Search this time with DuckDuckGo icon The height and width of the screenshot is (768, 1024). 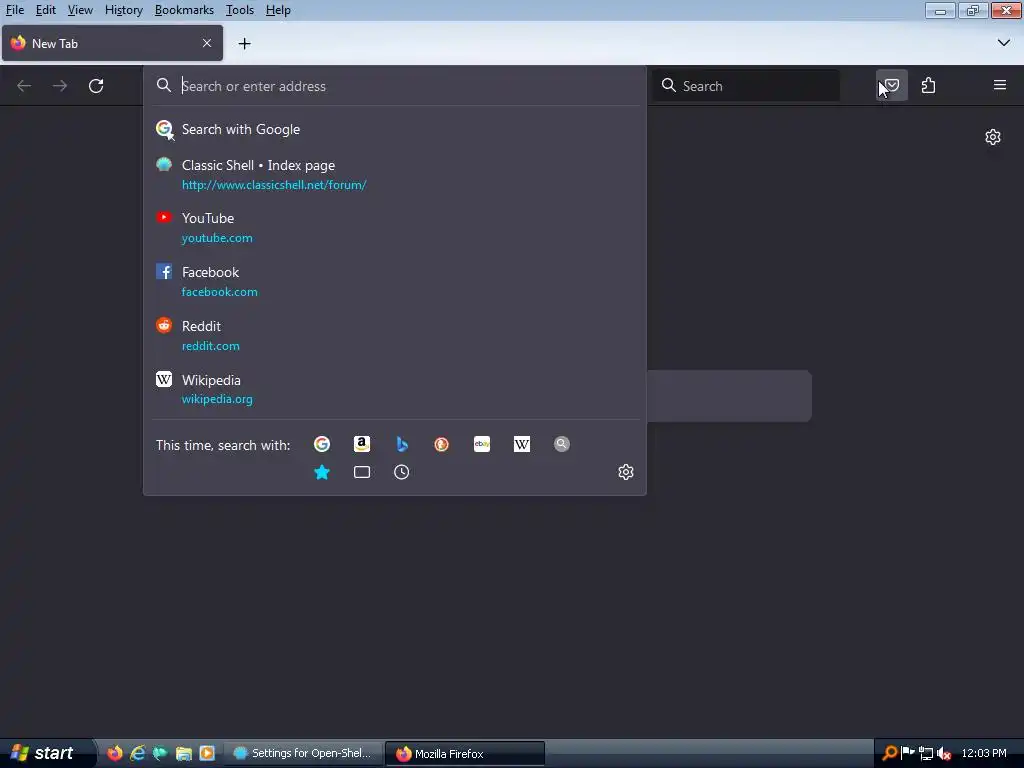441,444
